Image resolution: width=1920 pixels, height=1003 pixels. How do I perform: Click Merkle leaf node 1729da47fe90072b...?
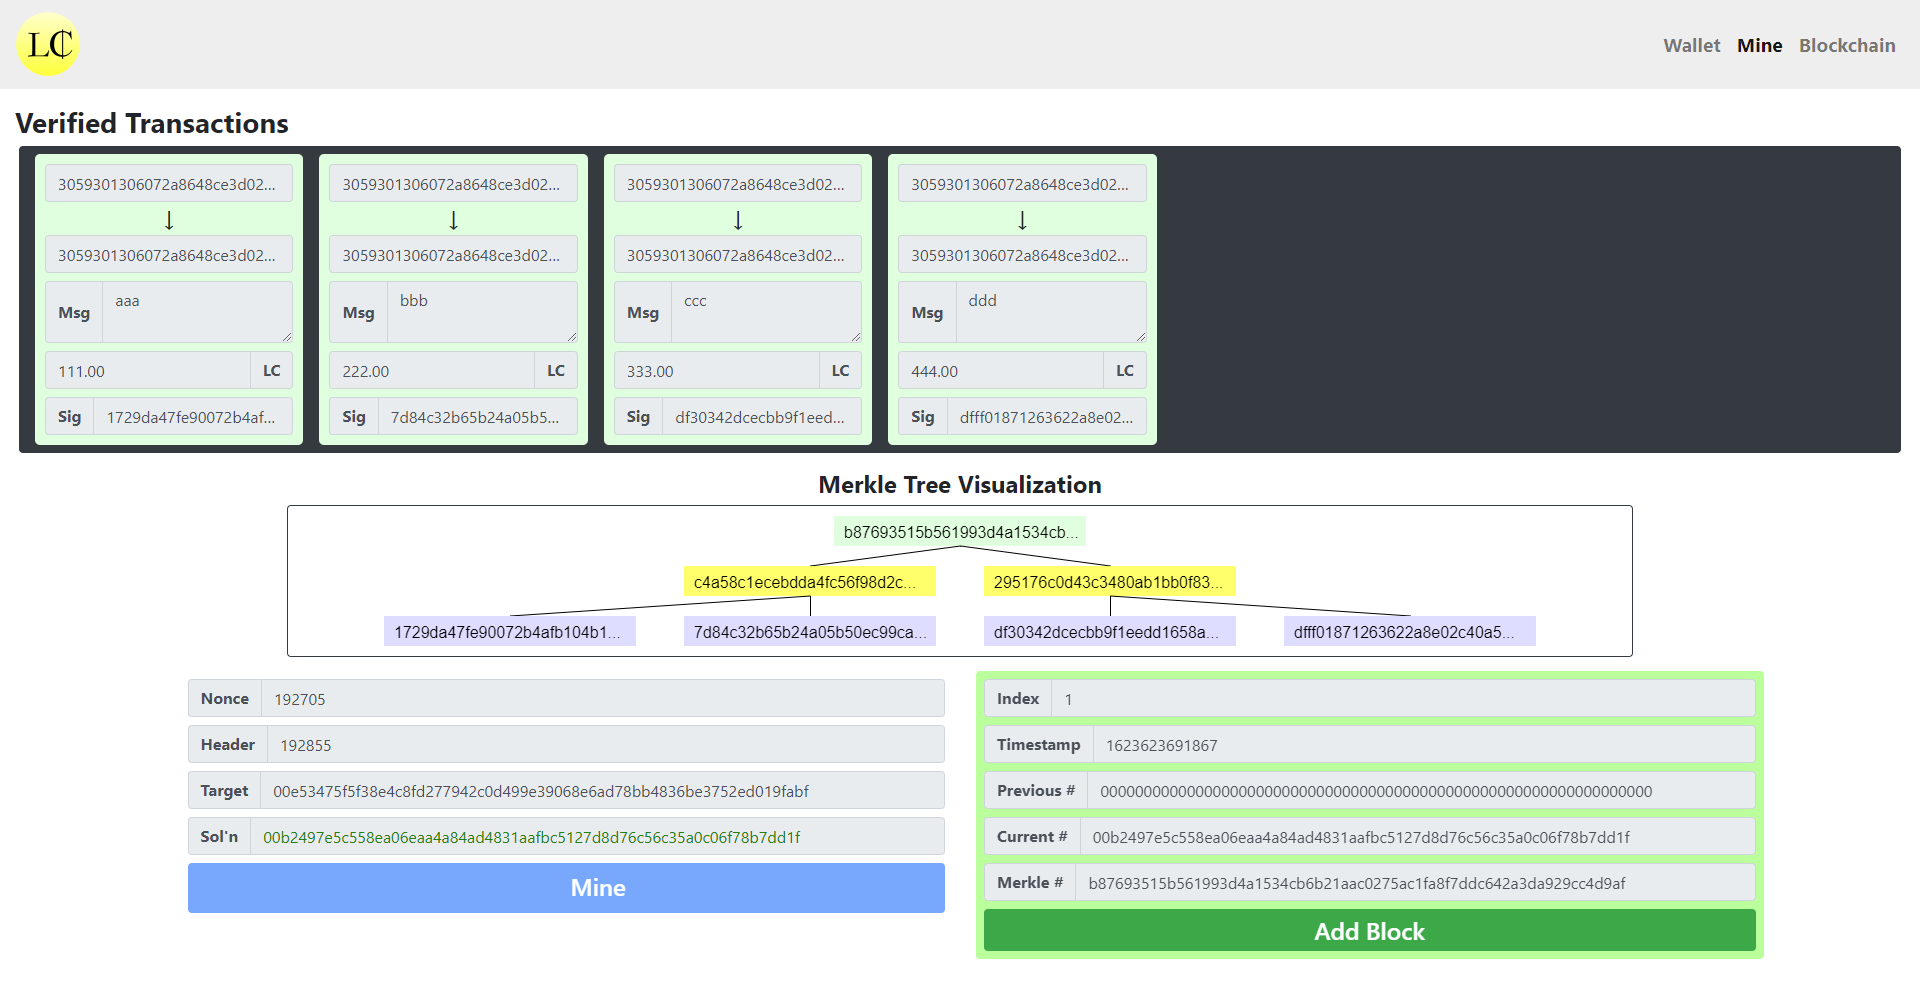point(510,632)
